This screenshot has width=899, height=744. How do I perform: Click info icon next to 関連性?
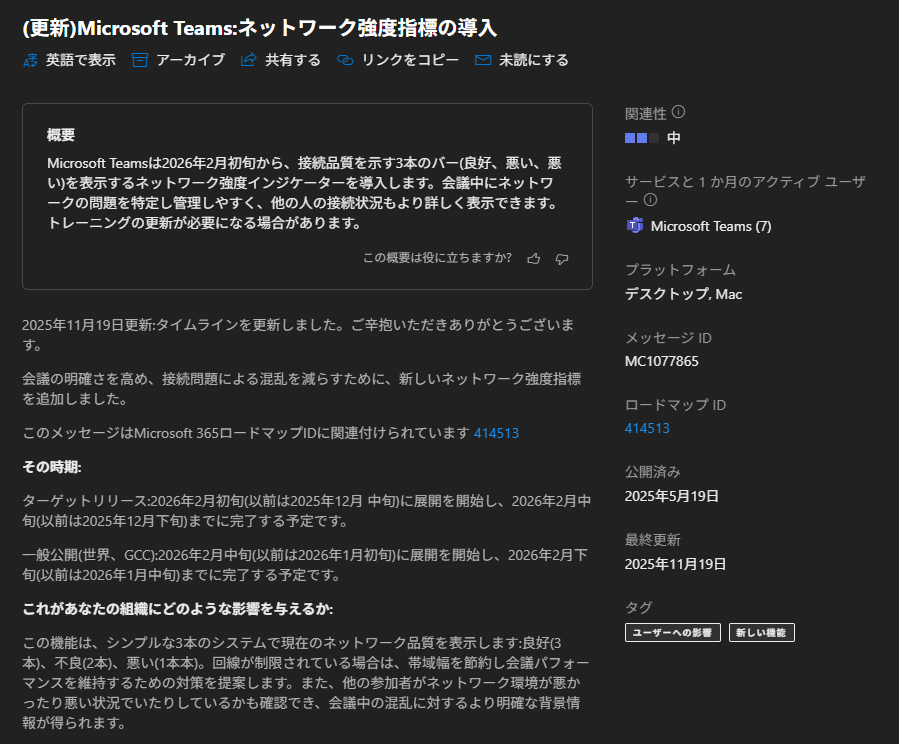coord(679,112)
